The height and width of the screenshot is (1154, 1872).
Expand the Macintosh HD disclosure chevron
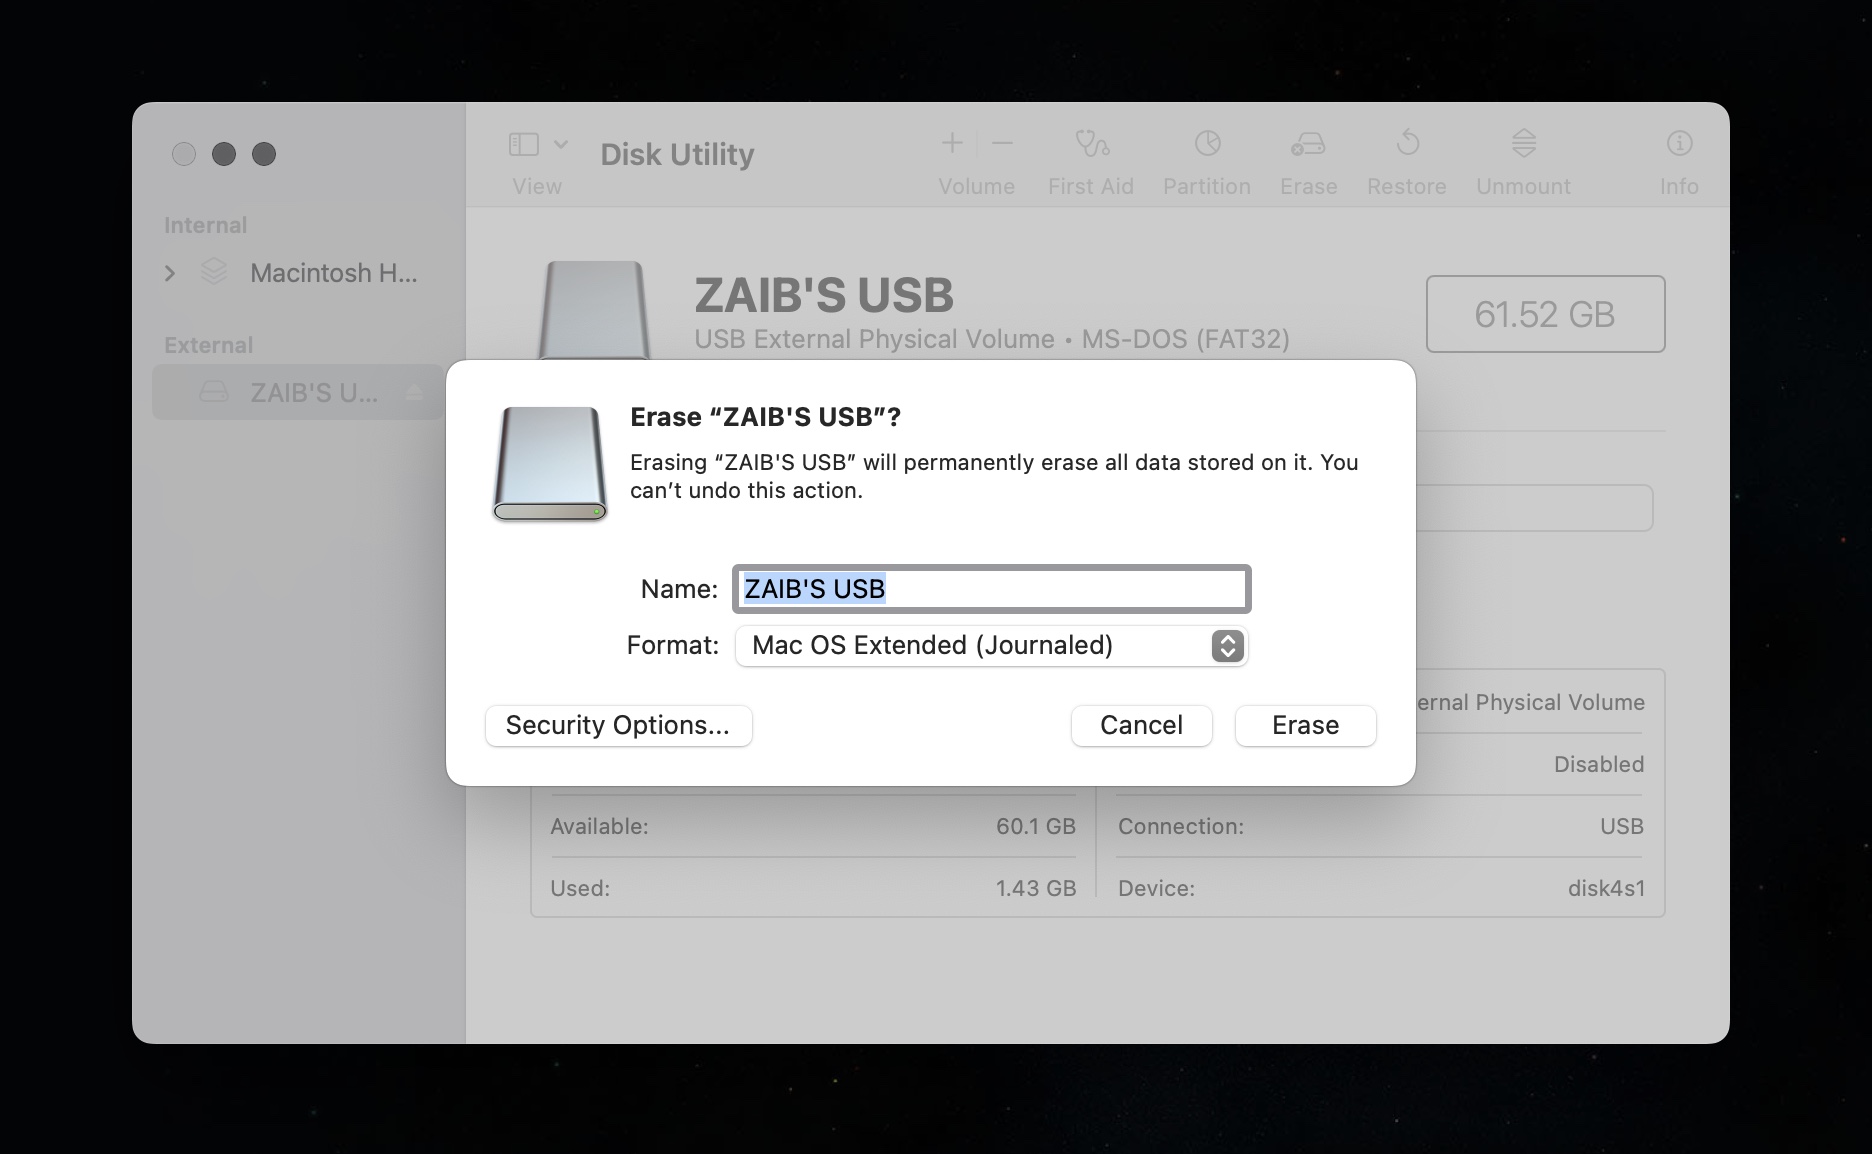[170, 273]
